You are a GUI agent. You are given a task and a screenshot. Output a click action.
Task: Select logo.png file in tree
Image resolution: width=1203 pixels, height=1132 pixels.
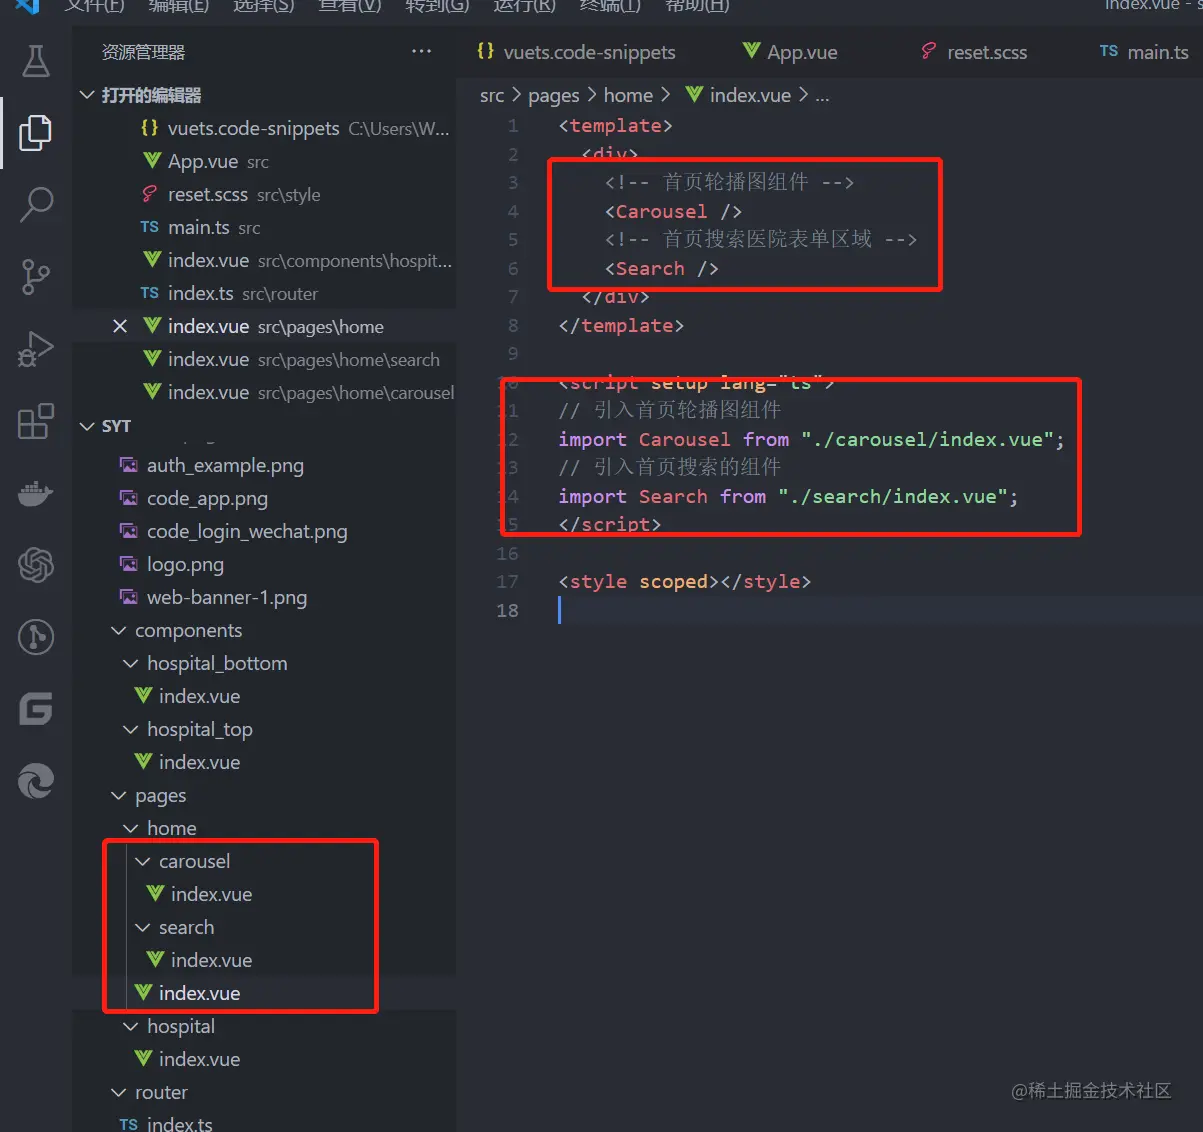(264, 564)
